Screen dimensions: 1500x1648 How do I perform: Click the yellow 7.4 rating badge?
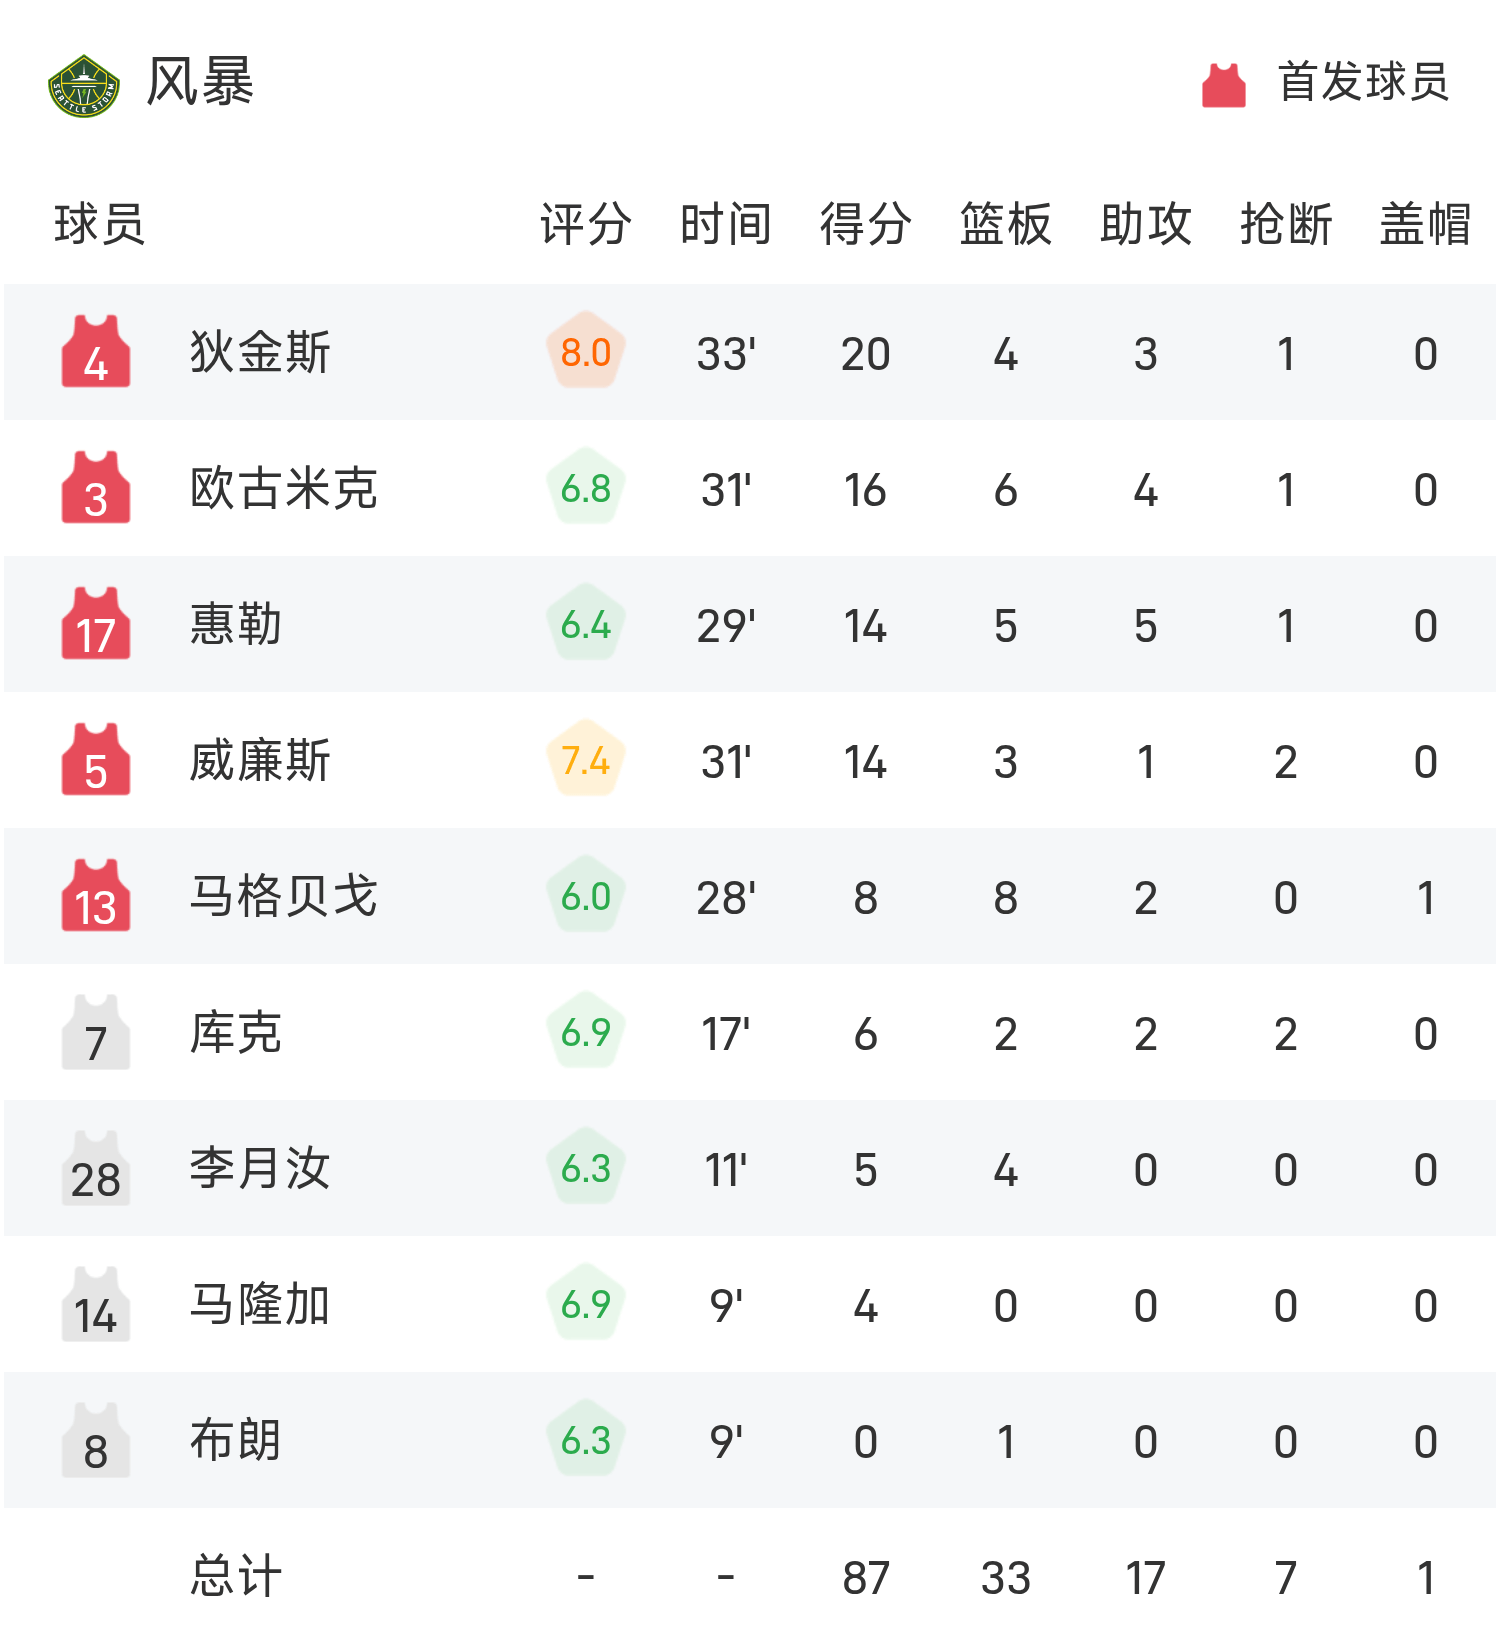(586, 760)
